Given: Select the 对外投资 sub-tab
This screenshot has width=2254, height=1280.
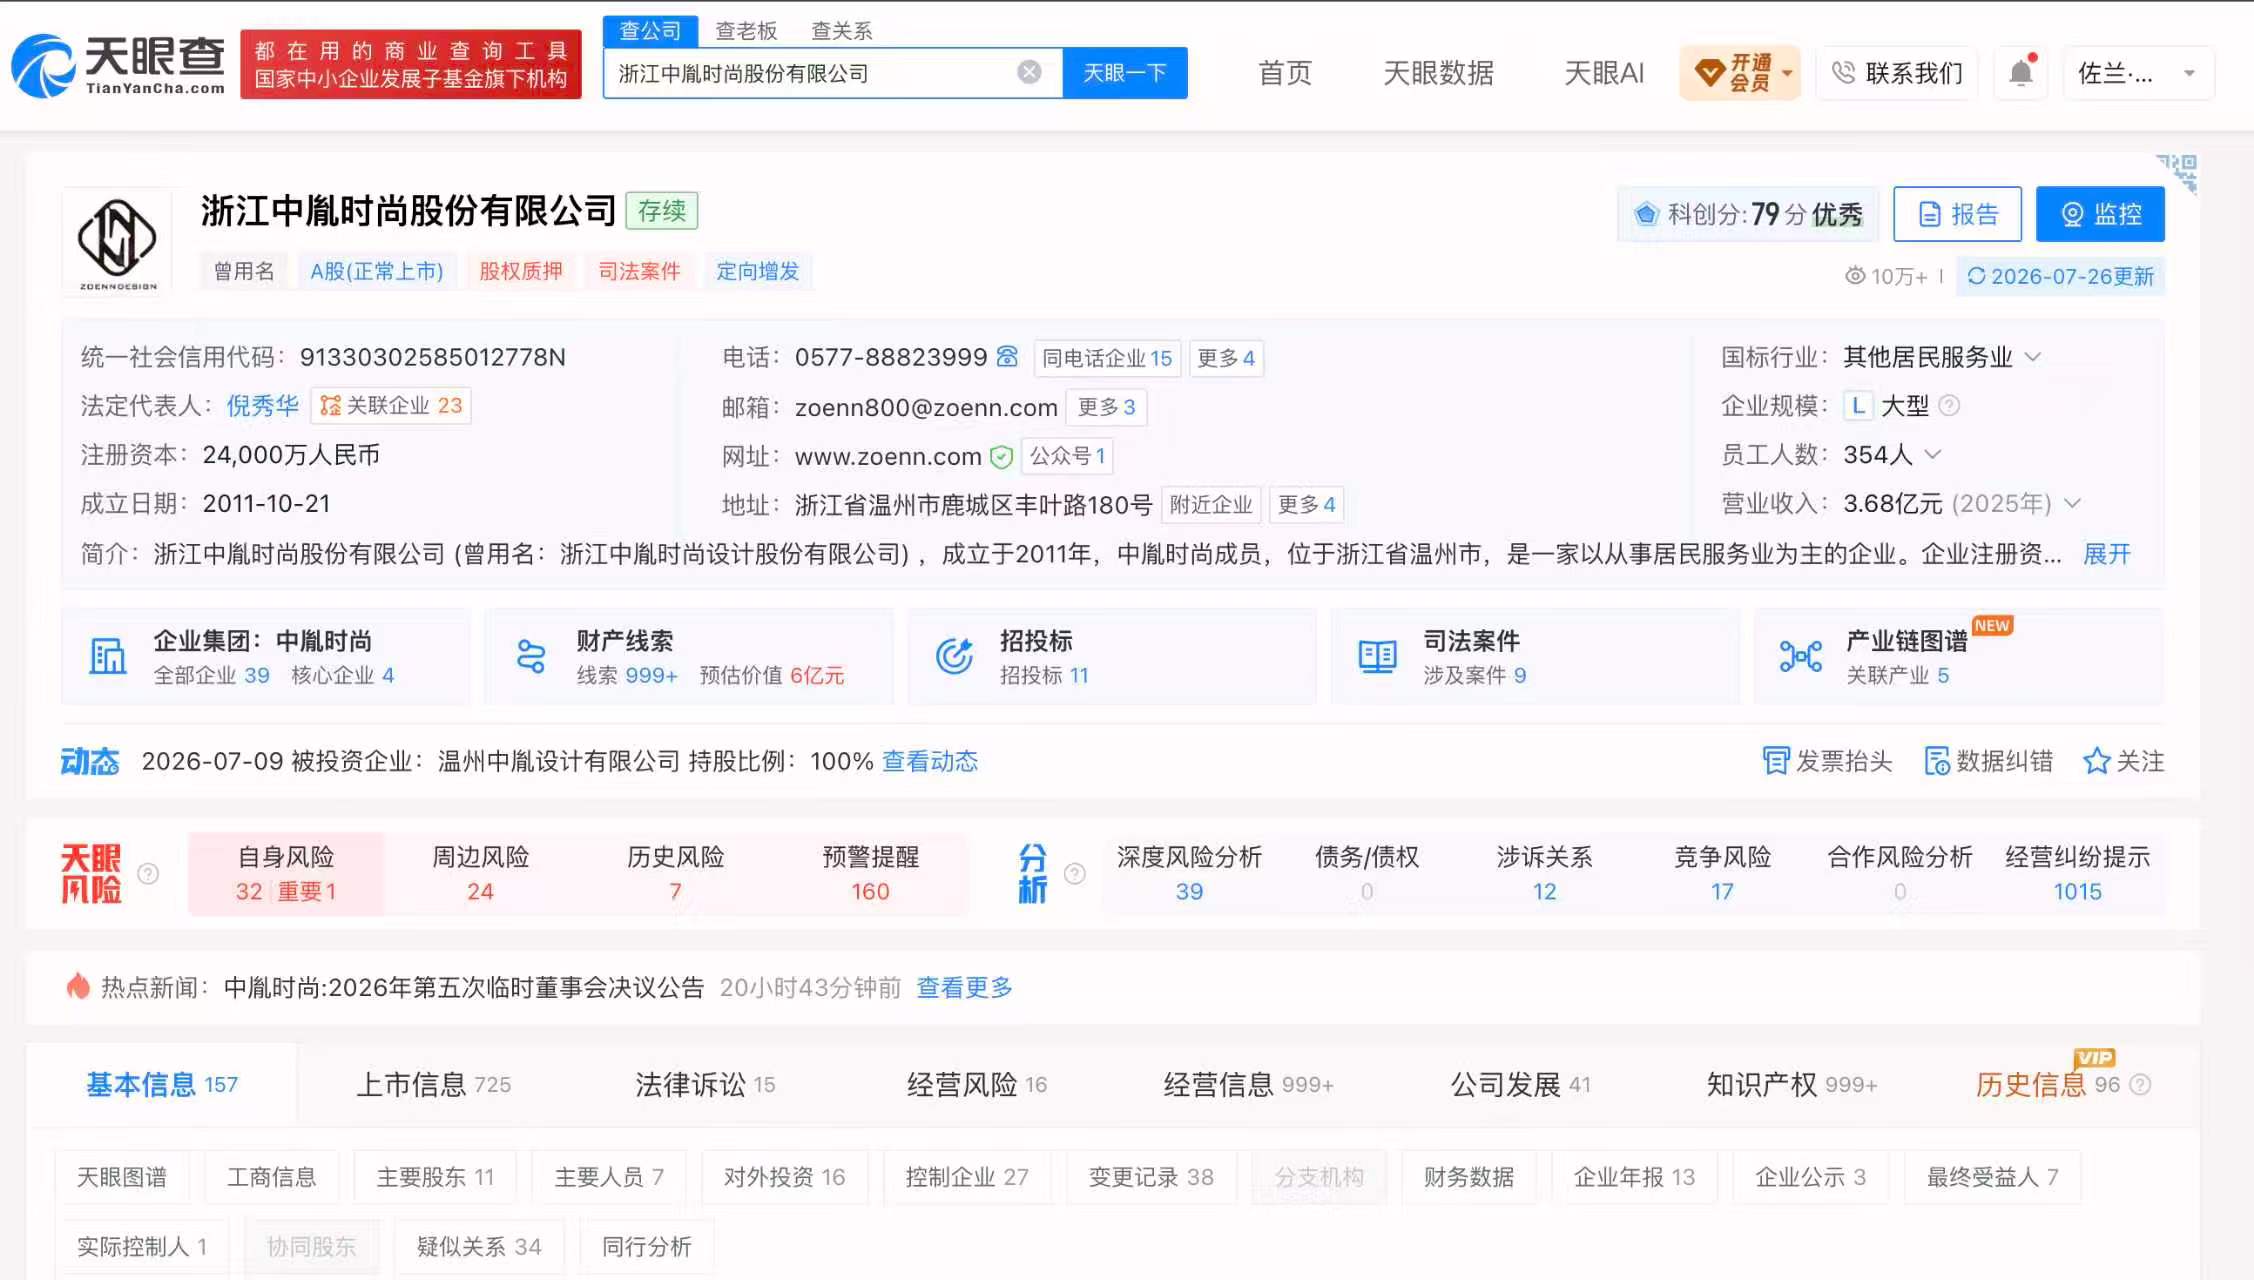Looking at the screenshot, I should 785,1177.
